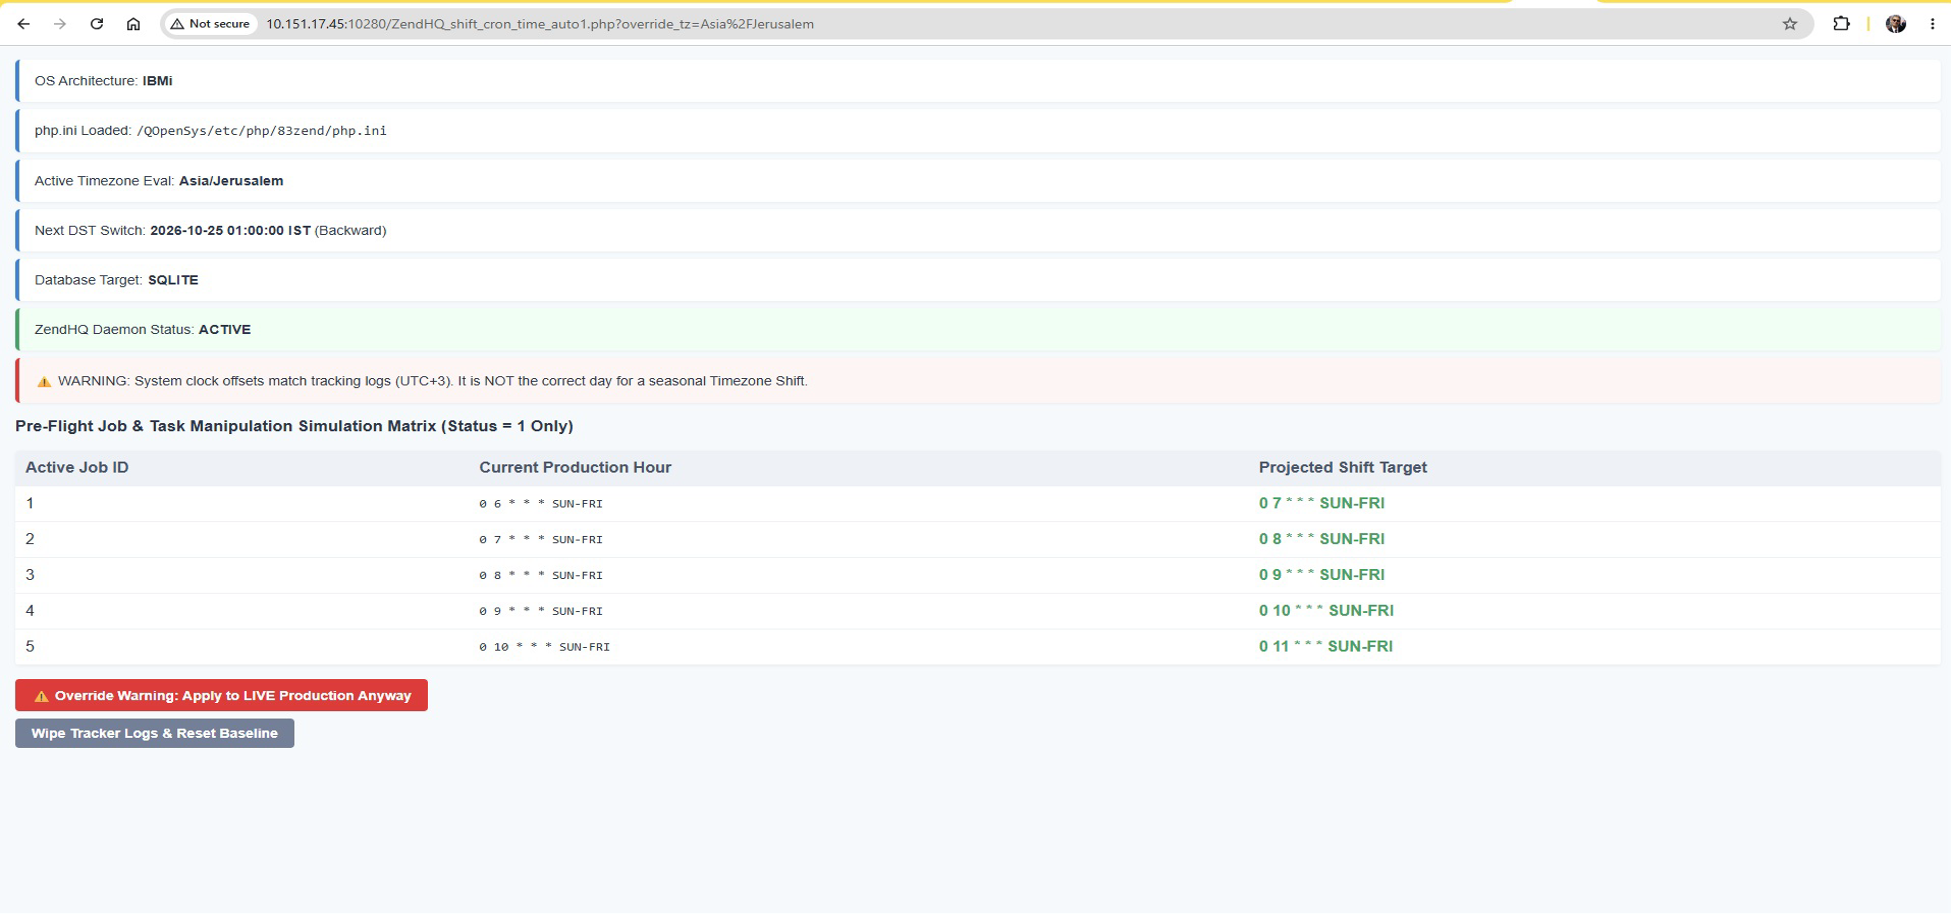Open the browser home page icon
Viewport: 1952px width, 914px height.
[133, 24]
